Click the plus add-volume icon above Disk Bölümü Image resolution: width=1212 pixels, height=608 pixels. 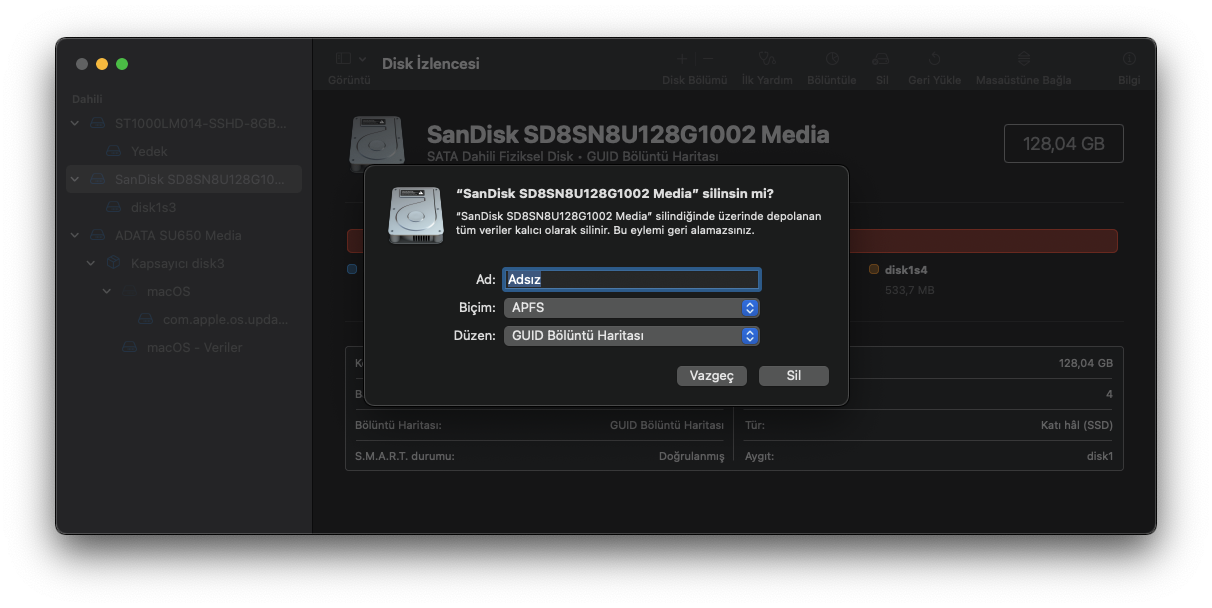[x=682, y=60]
